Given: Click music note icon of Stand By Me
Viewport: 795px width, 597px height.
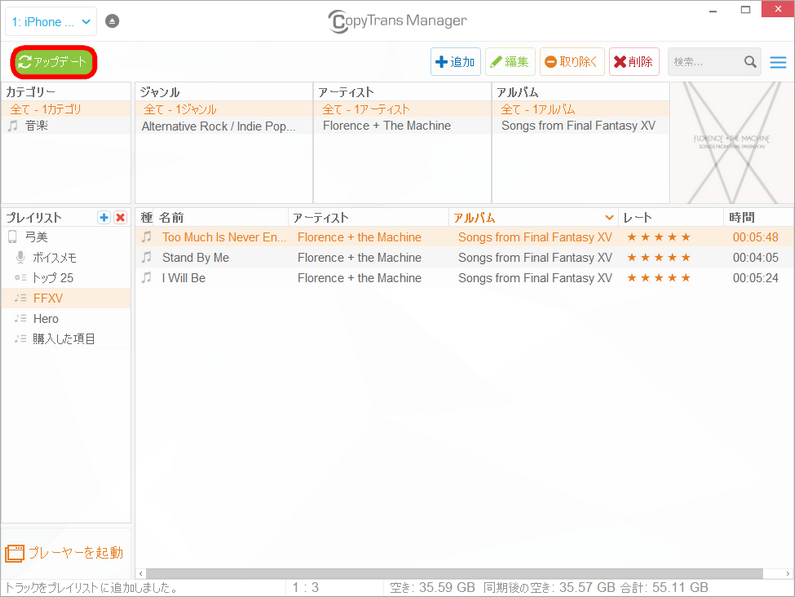Looking at the screenshot, I should (147, 258).
